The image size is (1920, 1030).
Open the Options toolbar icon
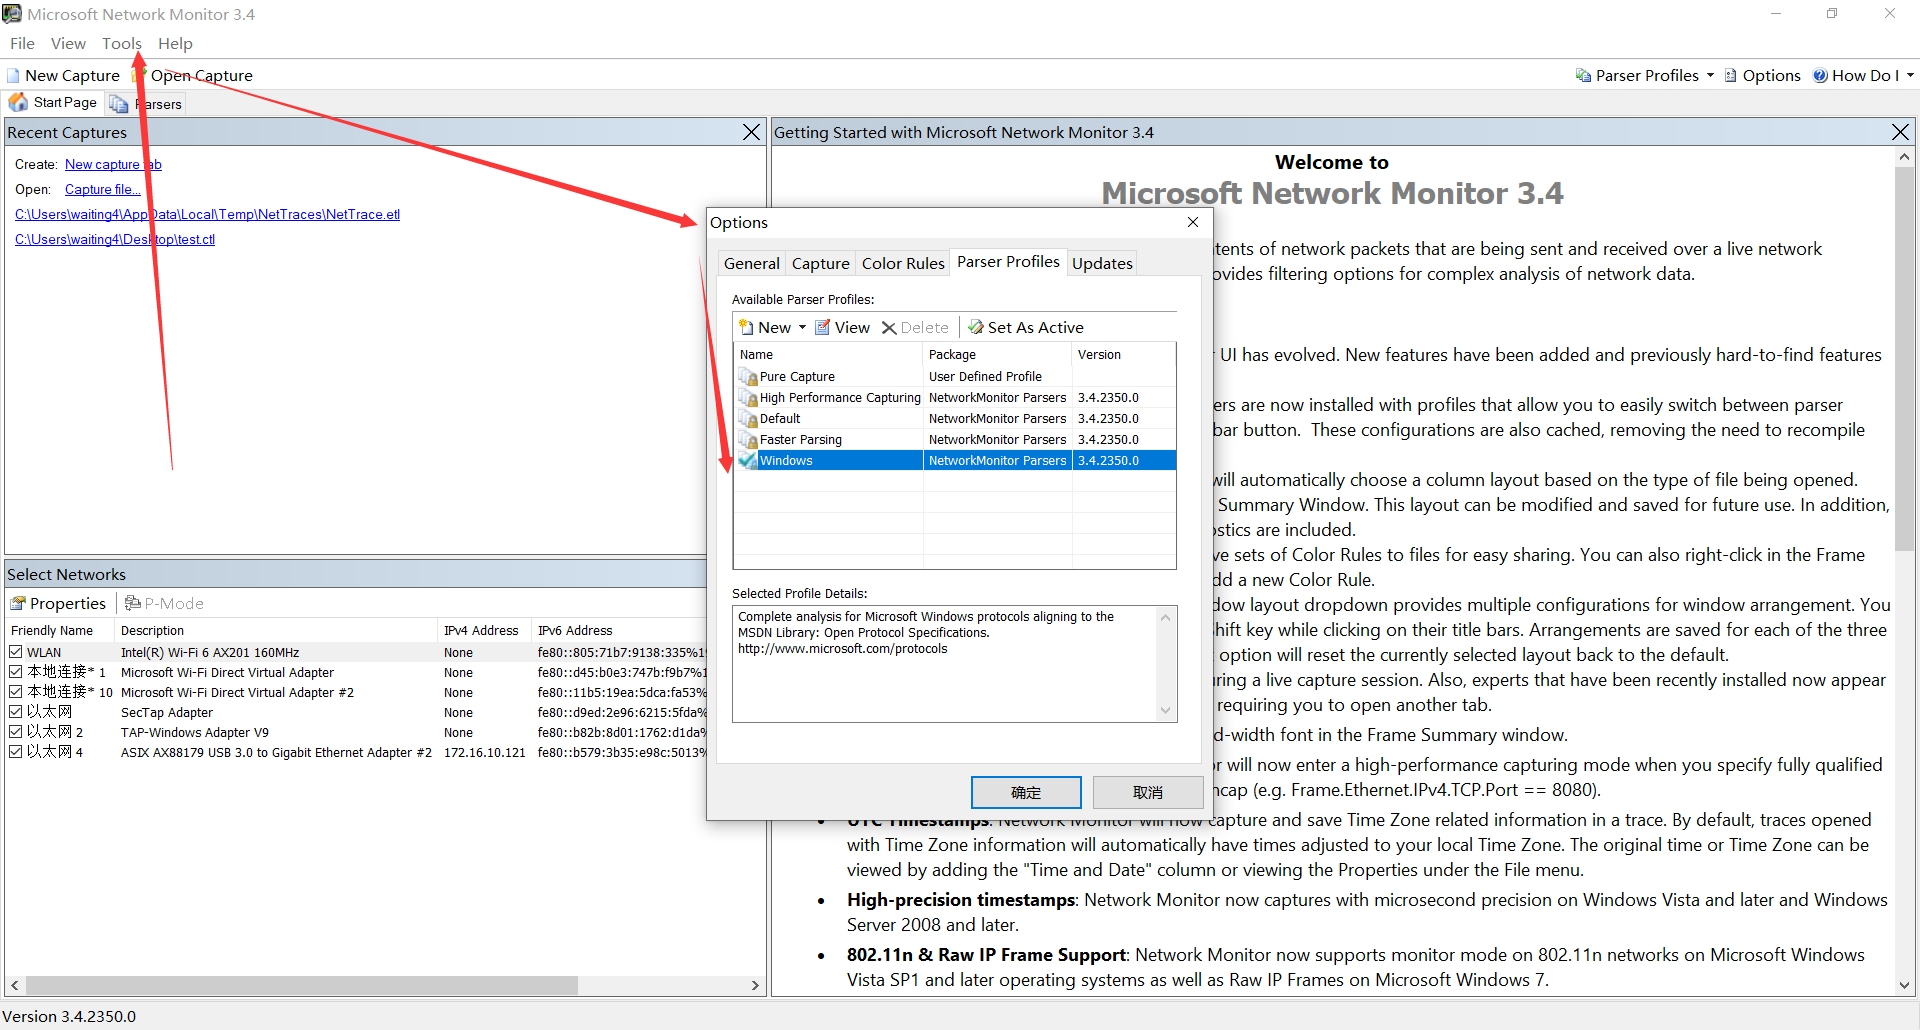pyautogui.click(x=1731, y=76)
